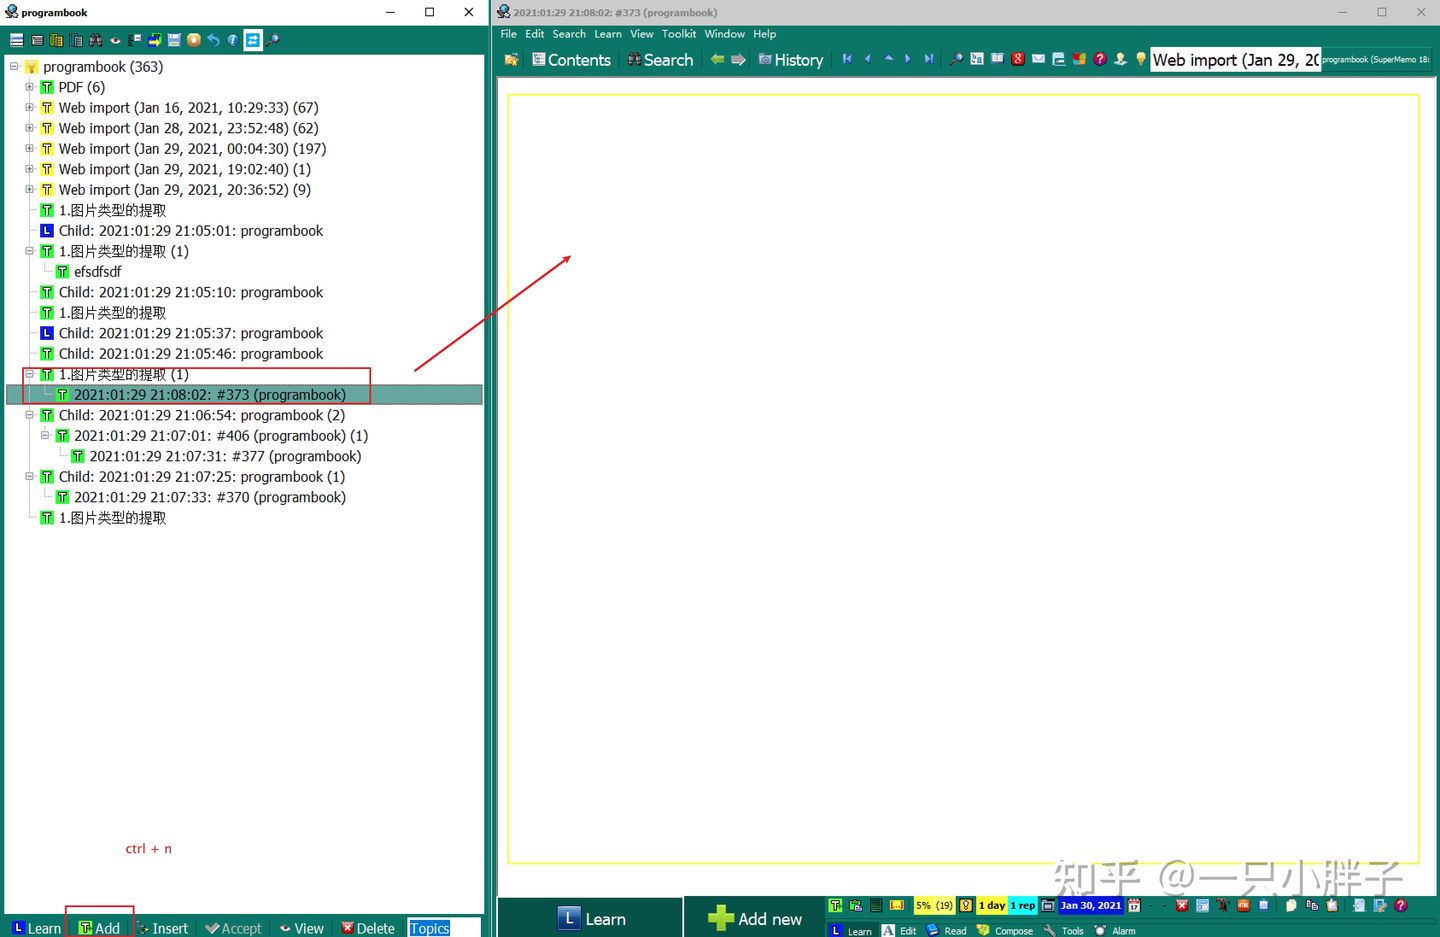Collapse the root programbook (363) node
This screenshot has width=1440, height=937.
(x=14, y=67)
